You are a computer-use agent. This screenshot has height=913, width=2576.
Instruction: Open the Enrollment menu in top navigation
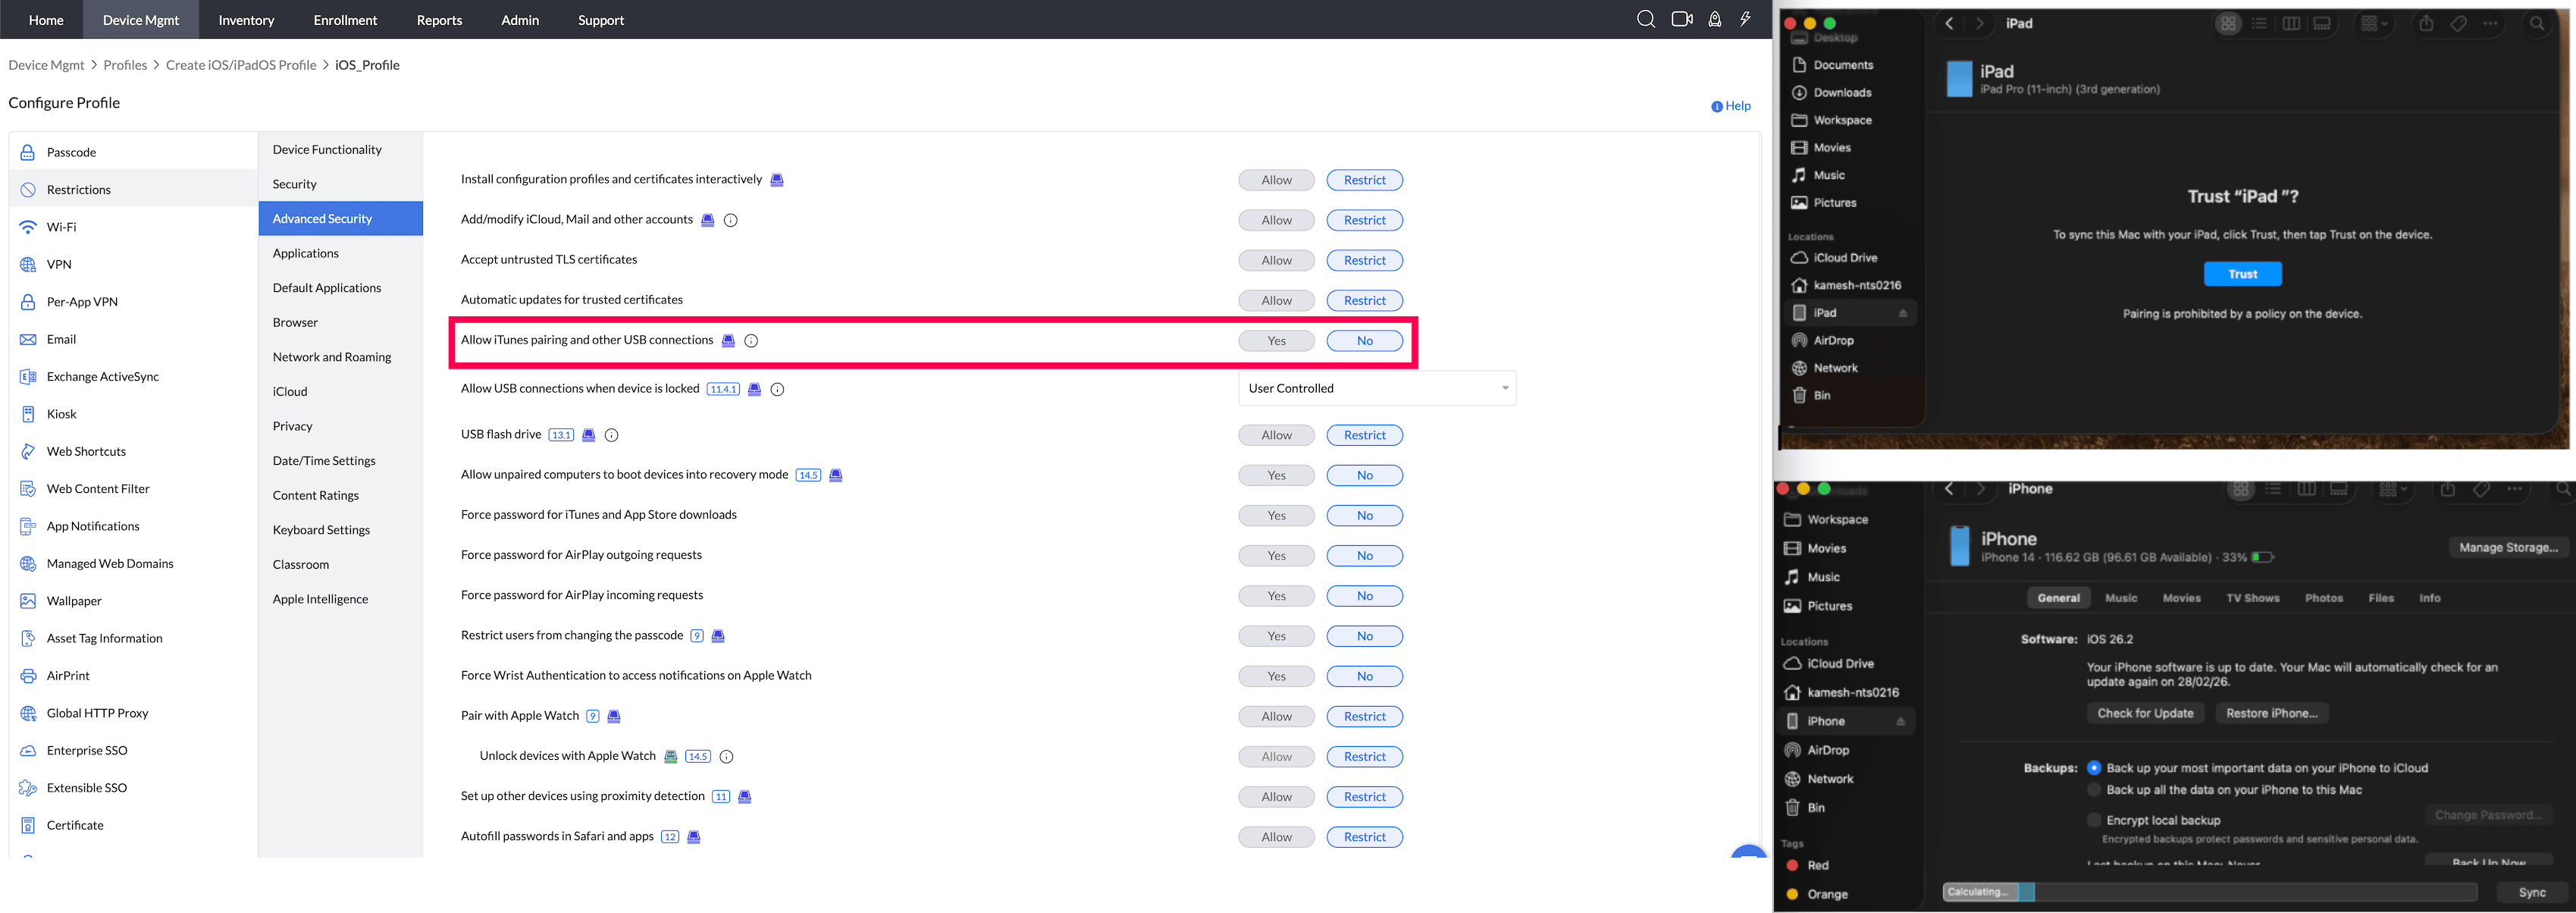pos(345,20)
